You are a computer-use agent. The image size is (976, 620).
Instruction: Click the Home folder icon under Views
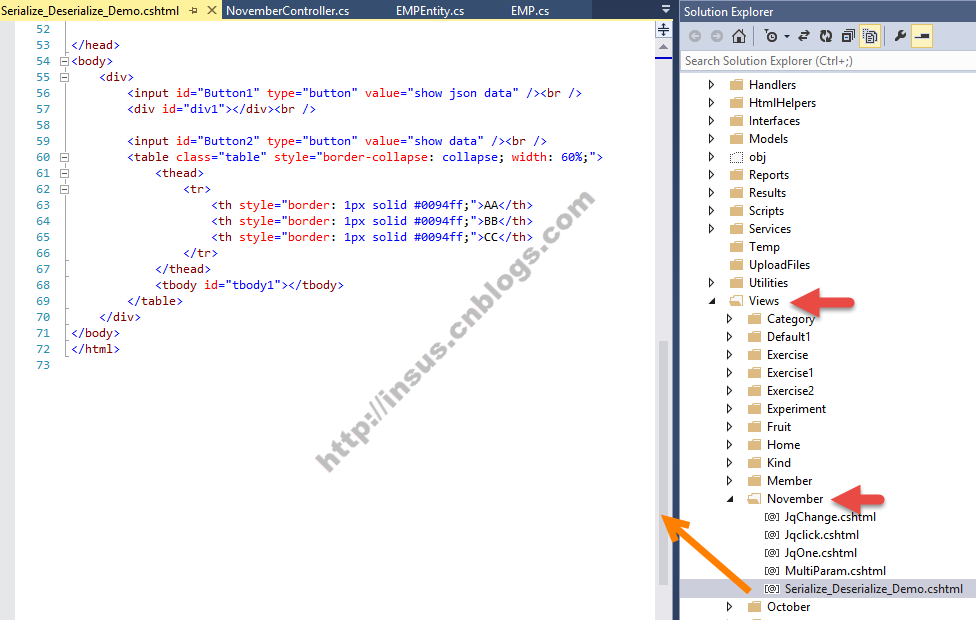click(754, 446)
